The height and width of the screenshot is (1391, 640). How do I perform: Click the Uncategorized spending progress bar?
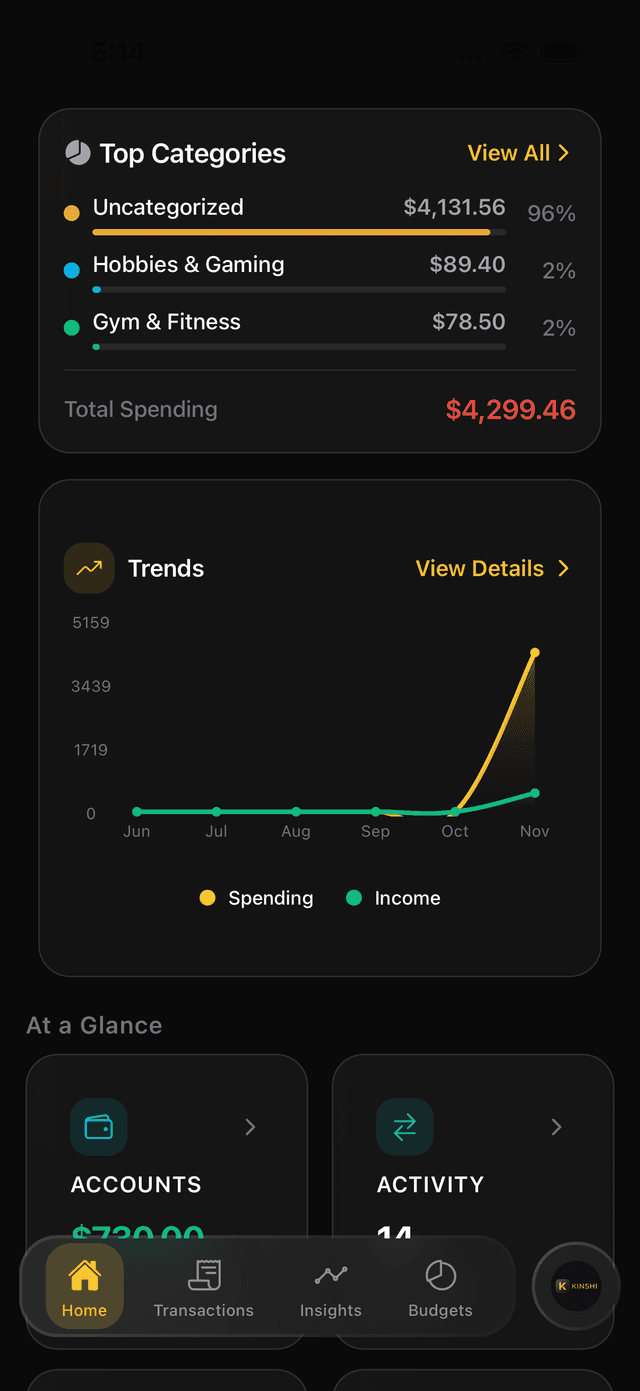(298, 232)
